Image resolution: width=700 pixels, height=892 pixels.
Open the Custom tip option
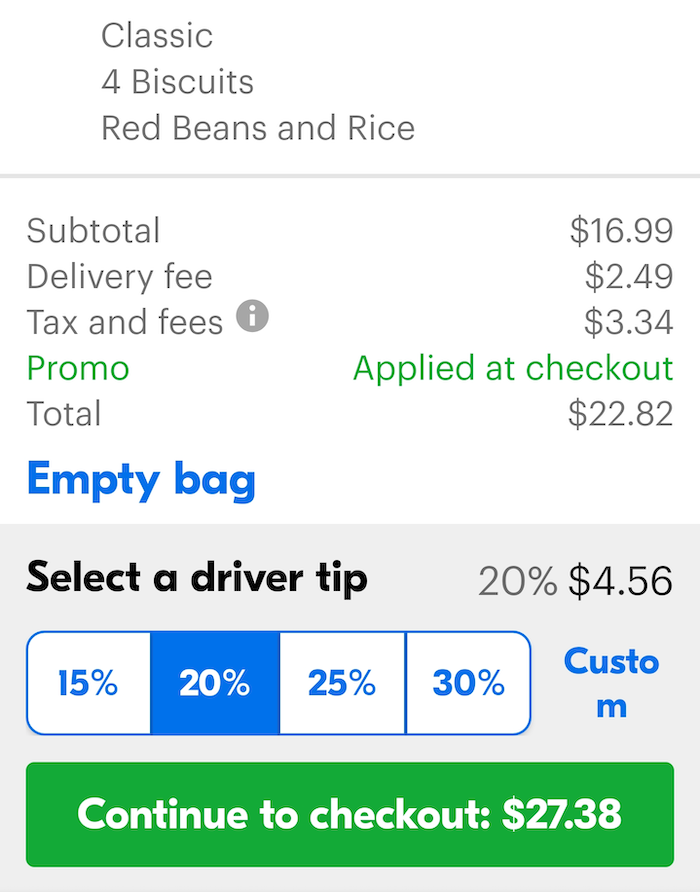pyautogui.click(x=611, y=683)
